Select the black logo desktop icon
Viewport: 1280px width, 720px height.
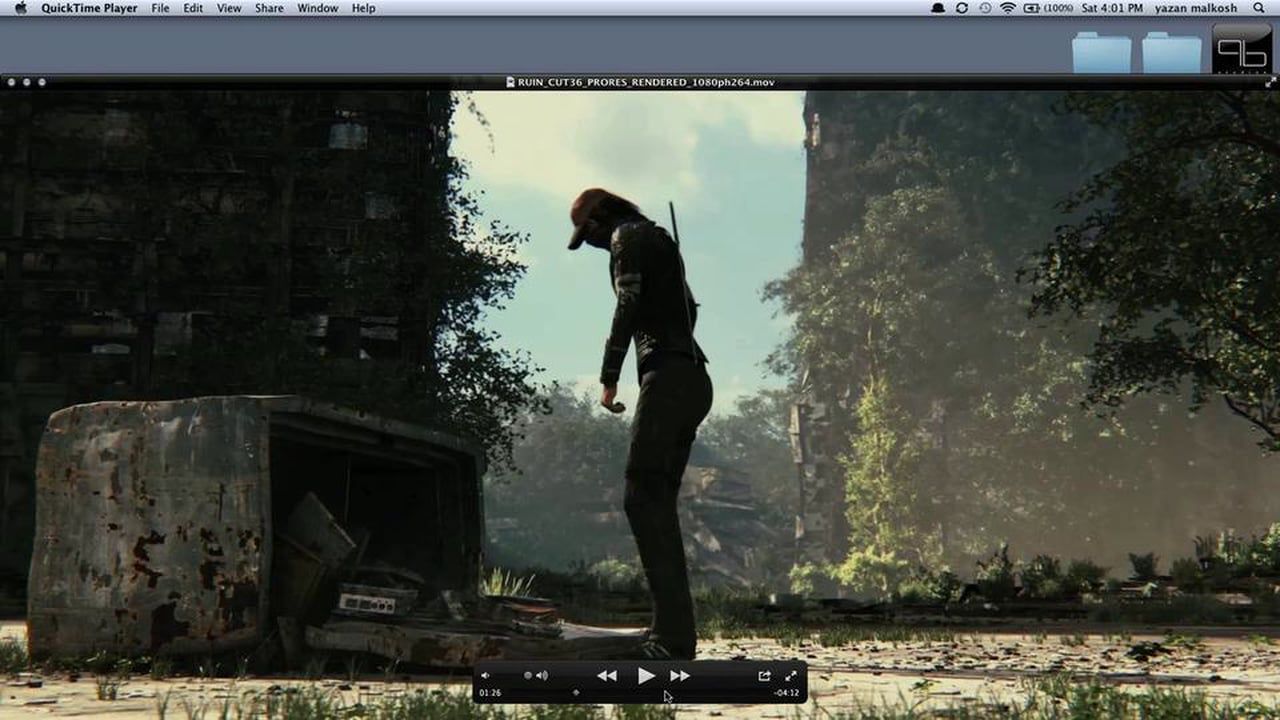(x=1242, y=49)
